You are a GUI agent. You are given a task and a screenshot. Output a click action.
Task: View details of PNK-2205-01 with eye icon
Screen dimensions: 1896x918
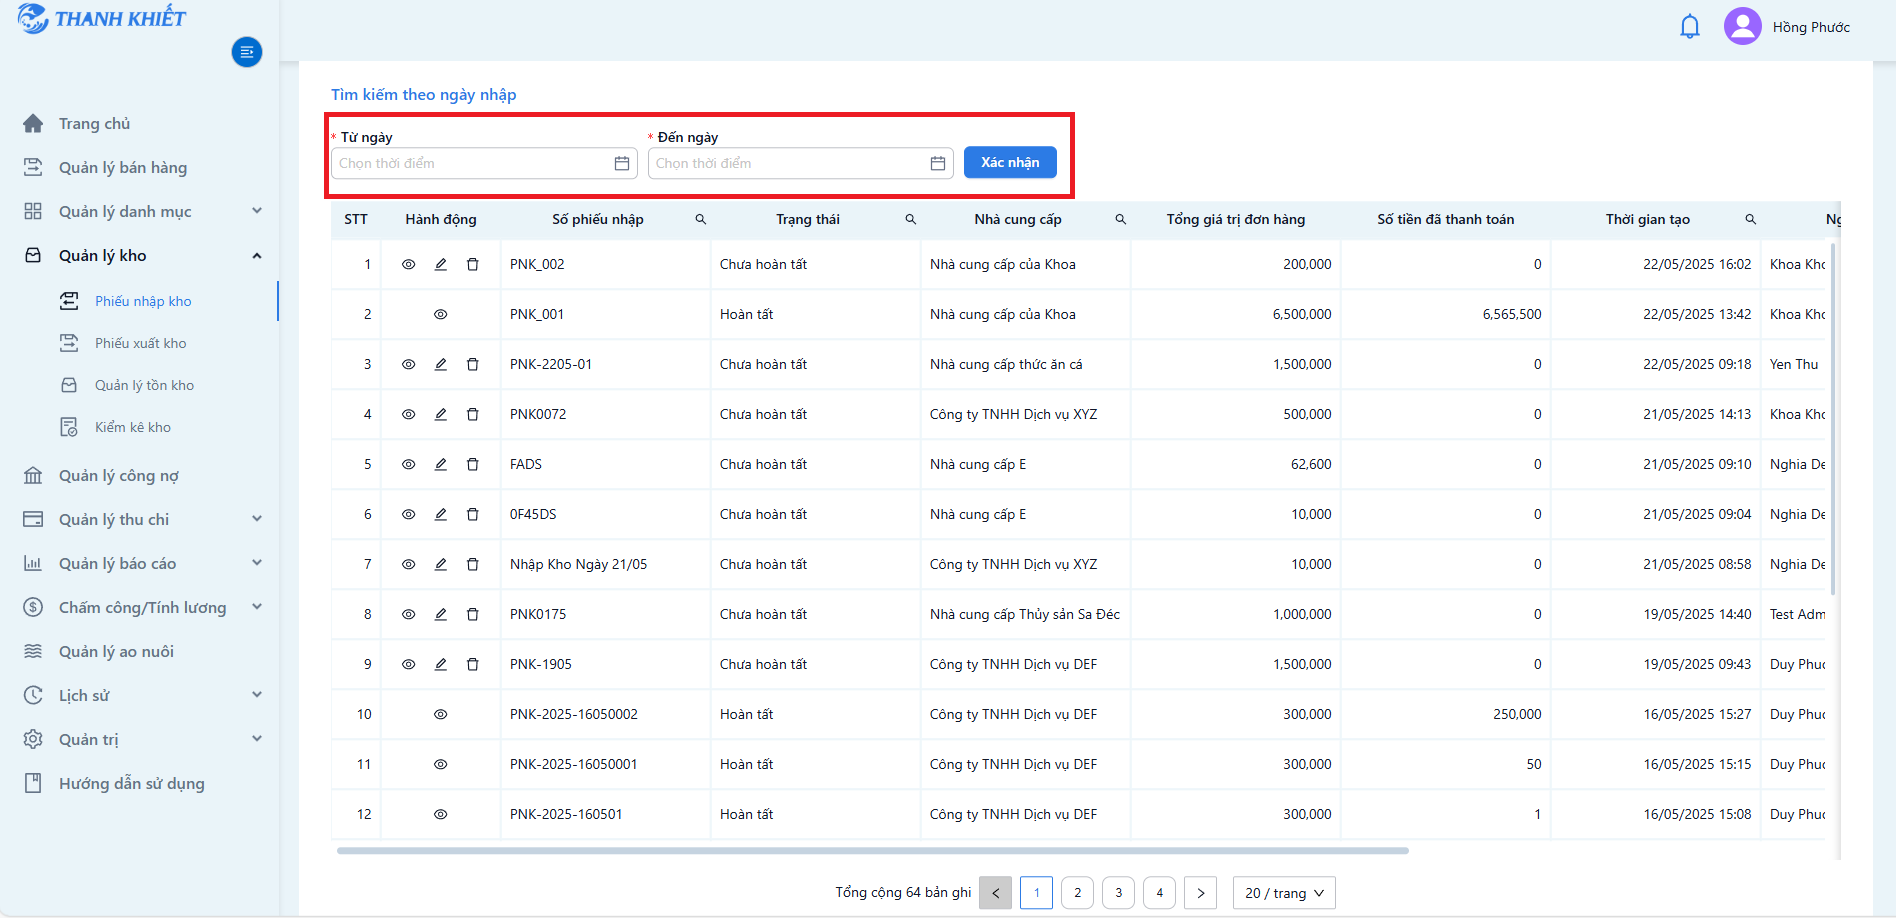coord(409,364)
